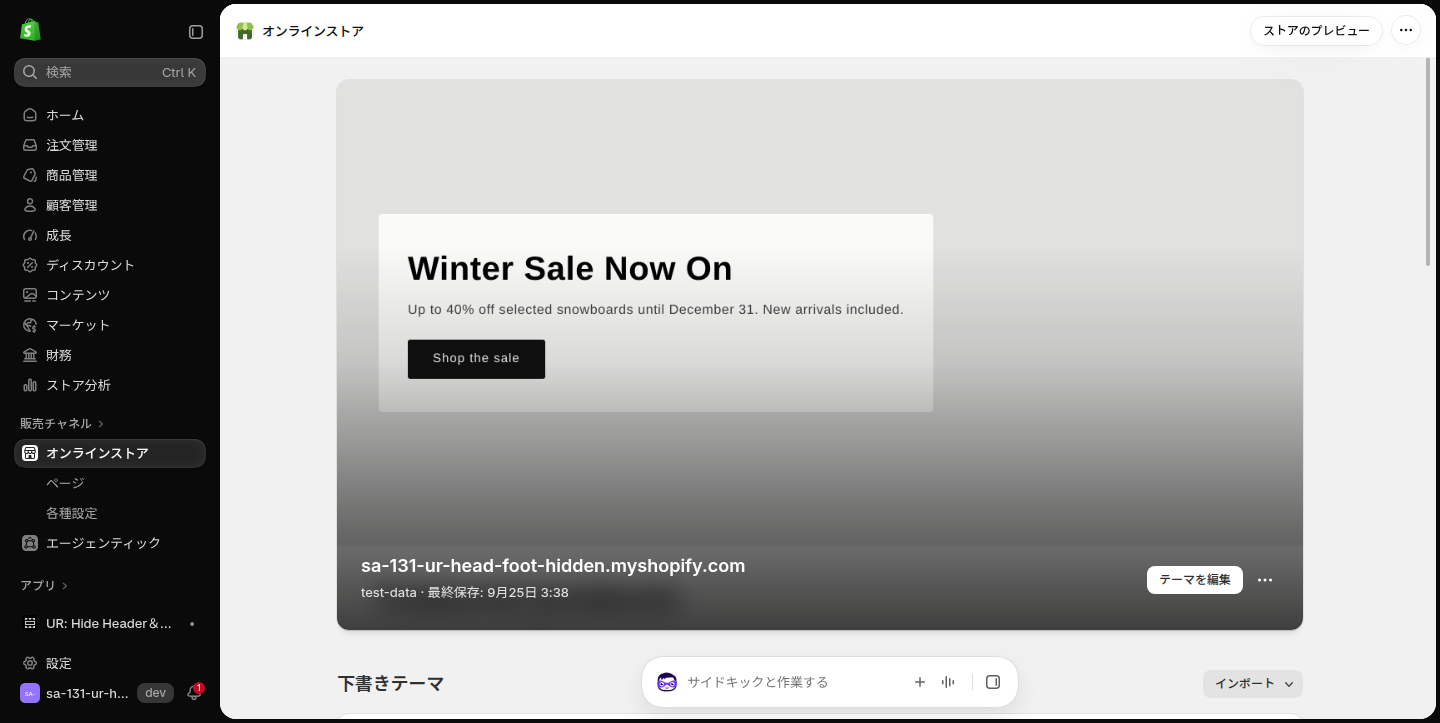
Task: Click the sa-131-ur-head-foot-hidden.myshopify.com text
Action: [x=553, y=566]
